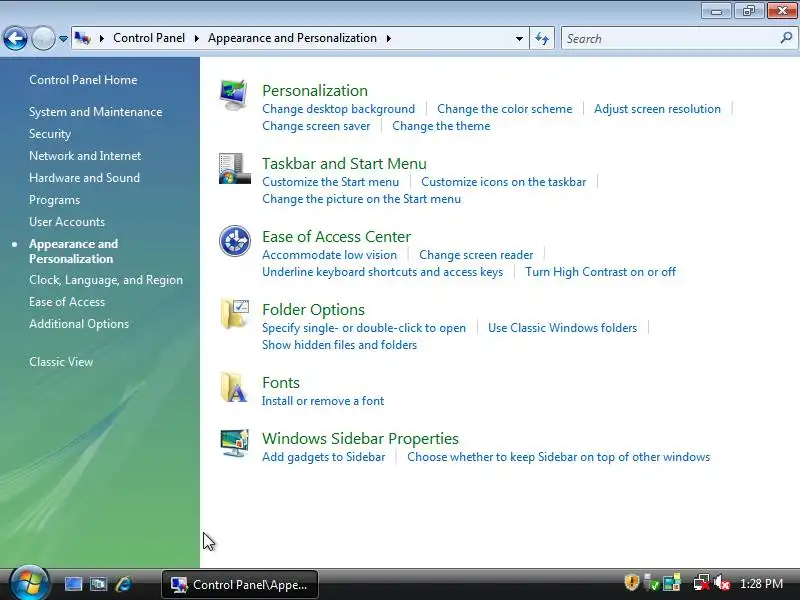800x600 pixels.
Task: Open Hardware and Sound category
Action: (x=84, y=178)
